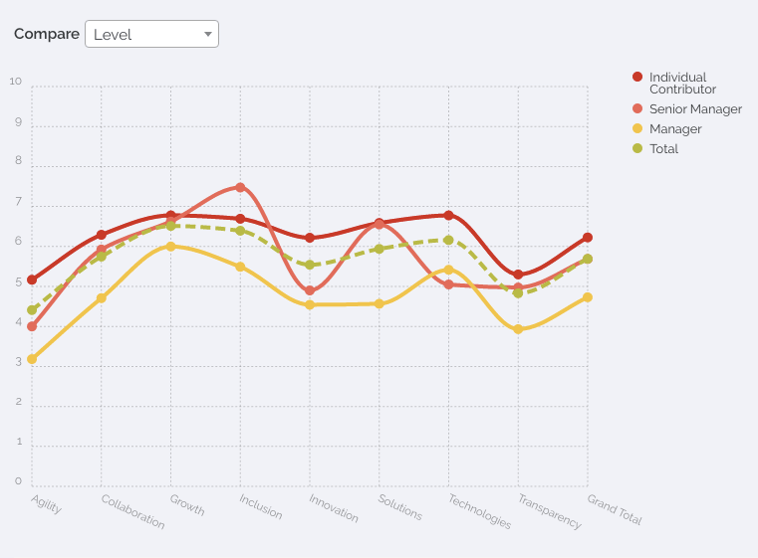
Task: Click the olive Total legend dot
Action: pyautogui.click(x=637, y=149)
